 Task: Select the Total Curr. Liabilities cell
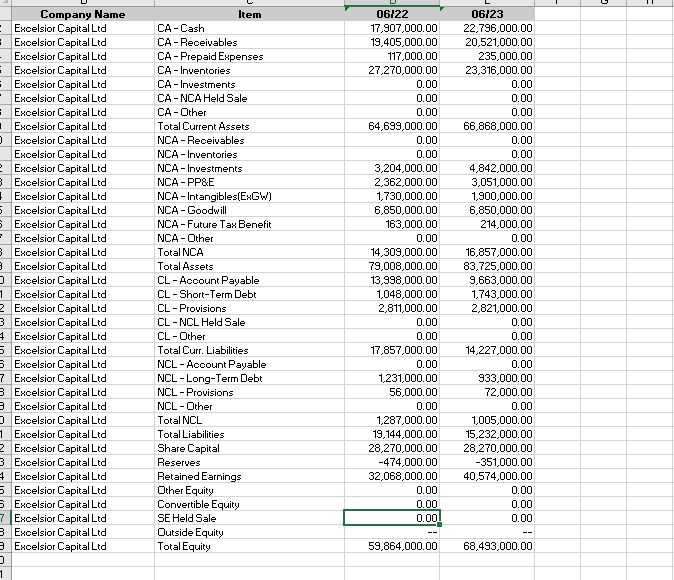(249, 350)
